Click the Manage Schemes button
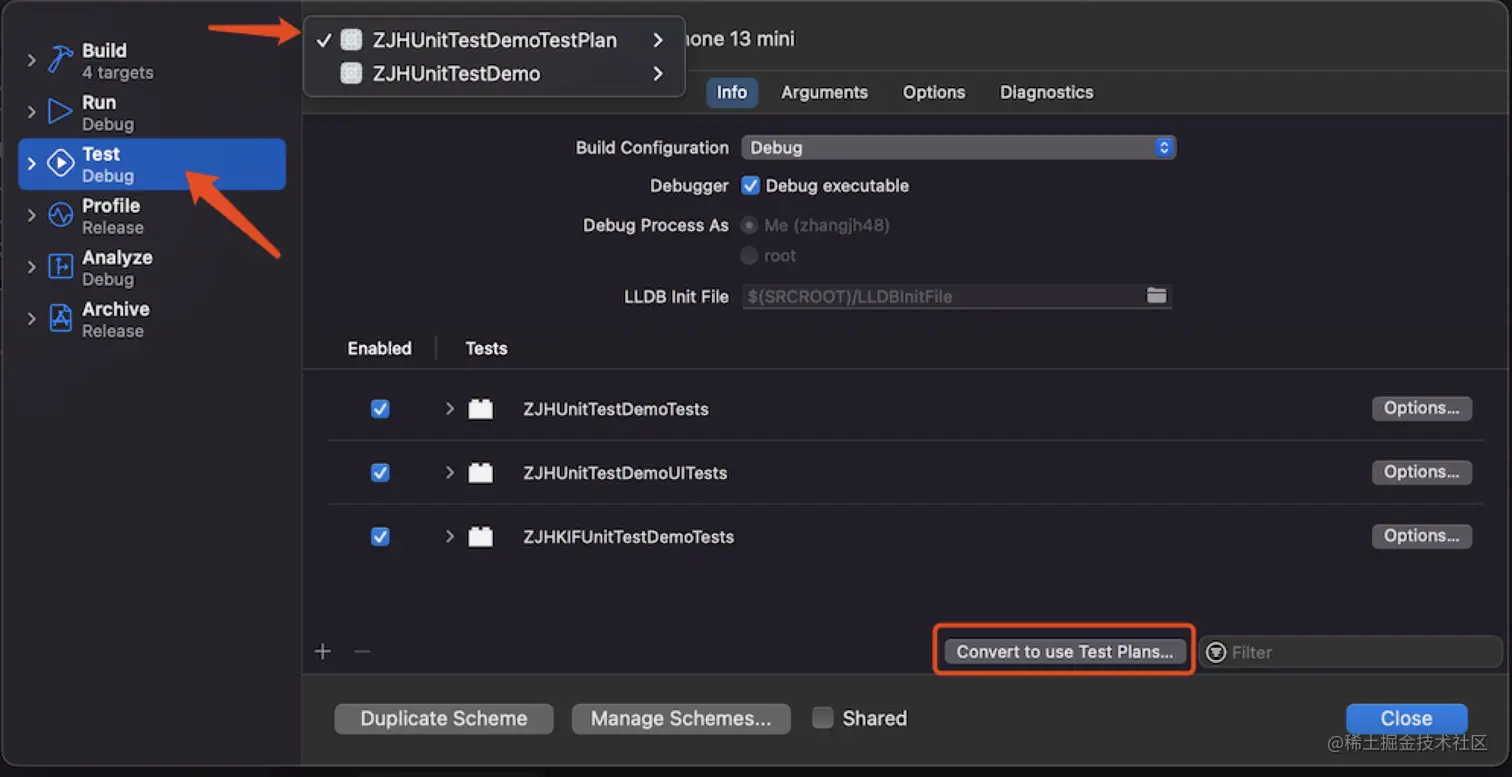 pyautogui.click(x=680, y=718)
